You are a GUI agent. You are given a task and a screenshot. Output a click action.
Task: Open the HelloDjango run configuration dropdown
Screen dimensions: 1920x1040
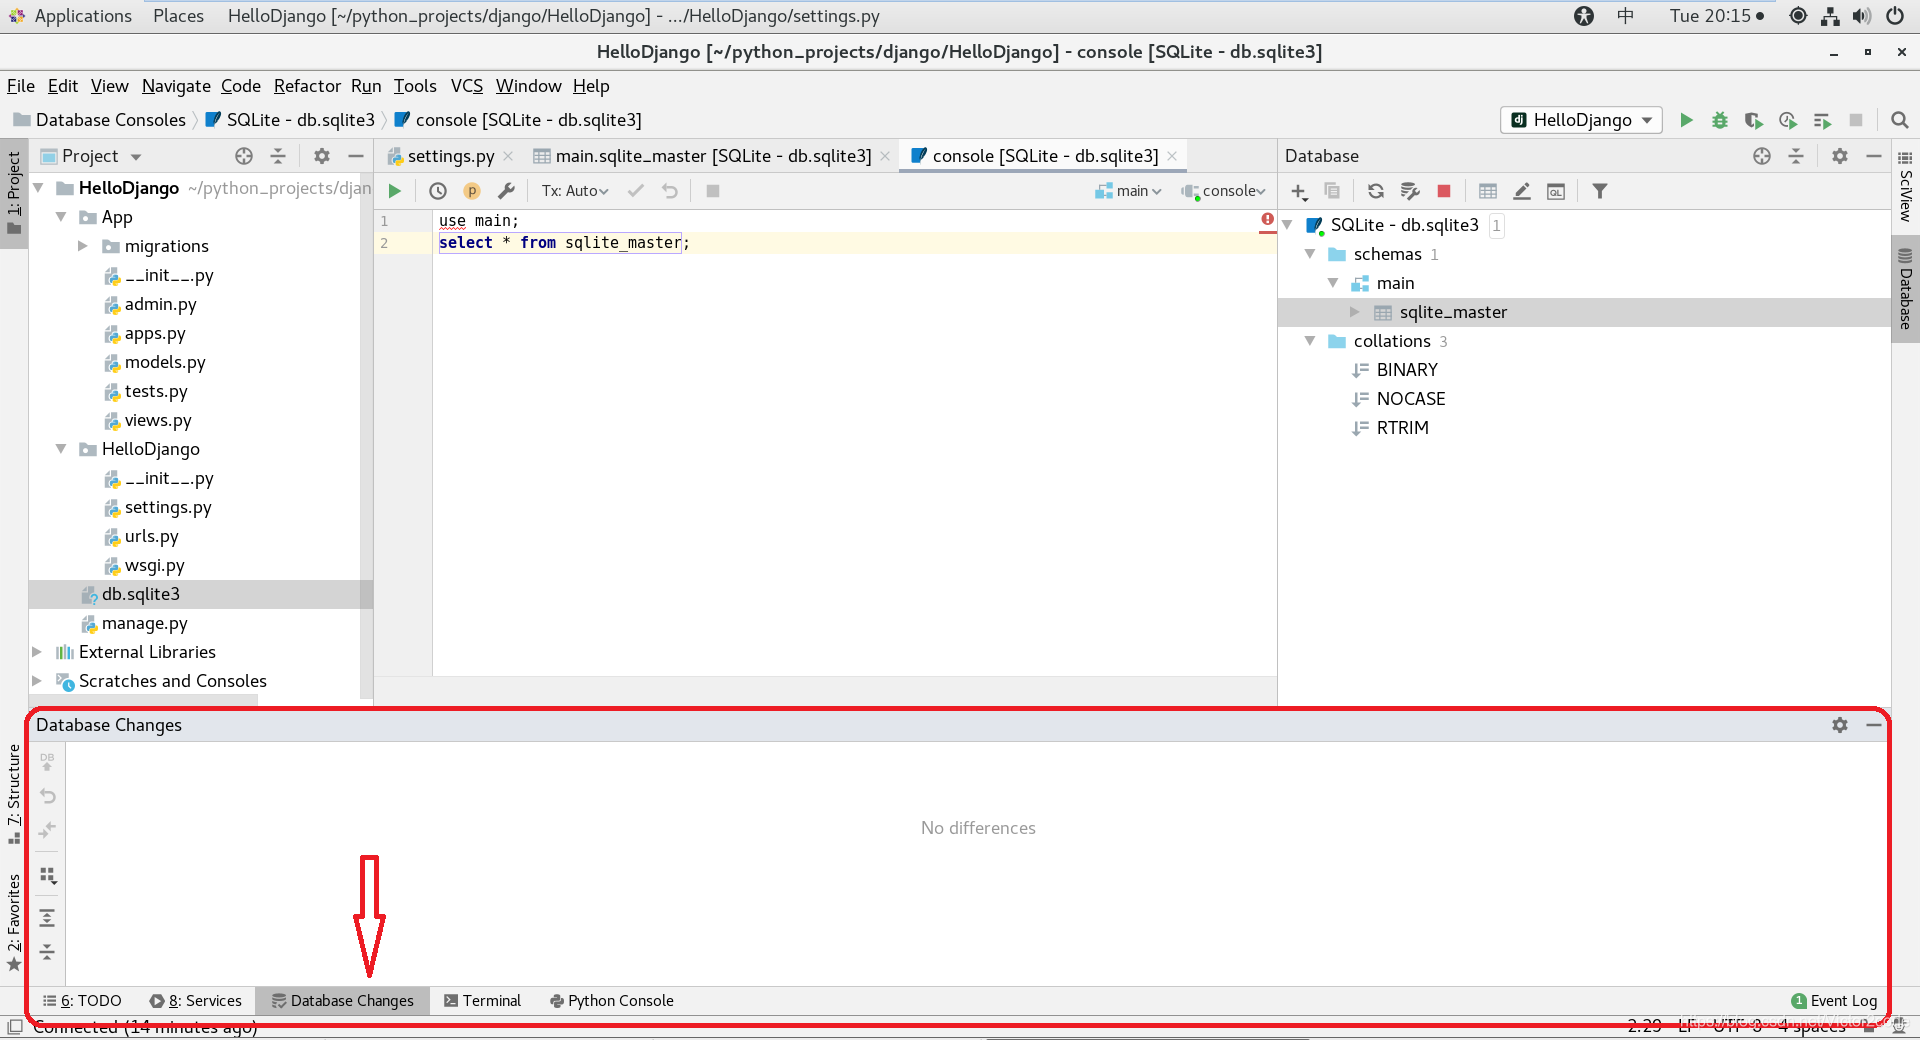point(1581,120)
